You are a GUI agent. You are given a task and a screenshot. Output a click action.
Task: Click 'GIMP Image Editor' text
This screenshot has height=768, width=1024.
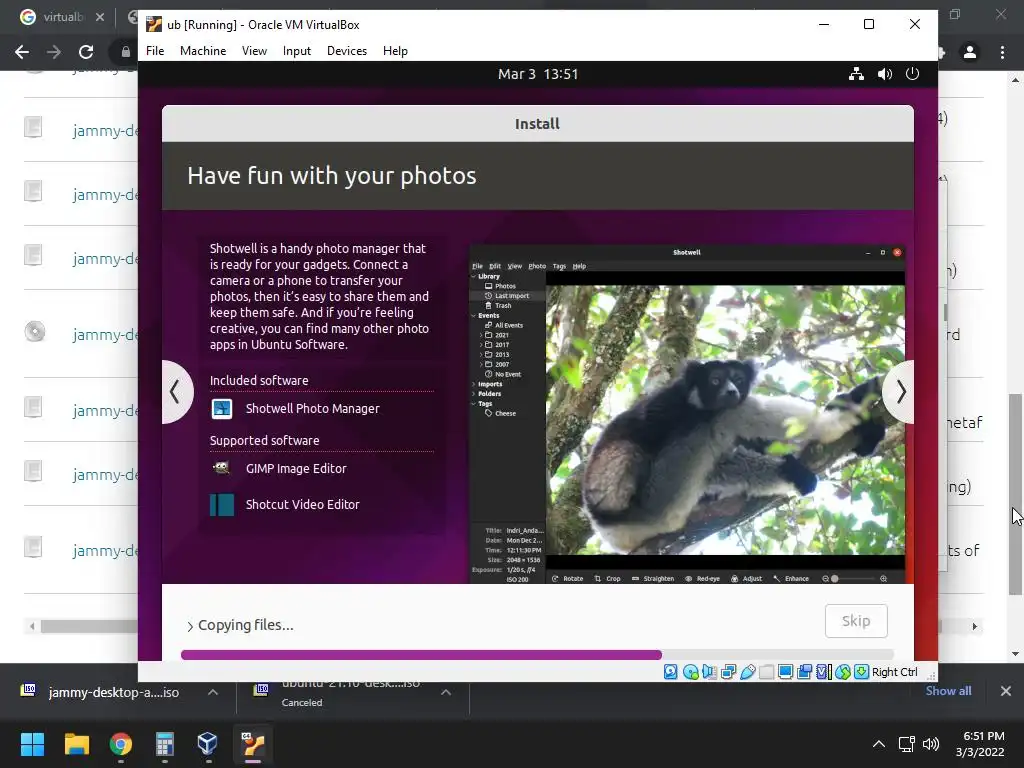(296, 469)
